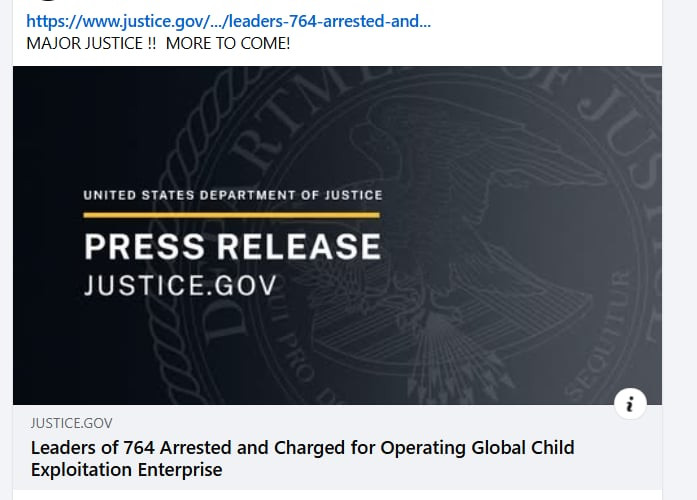
Task: Click the JUSTICE.GOV source label below the image
Action: pos(71,423)
